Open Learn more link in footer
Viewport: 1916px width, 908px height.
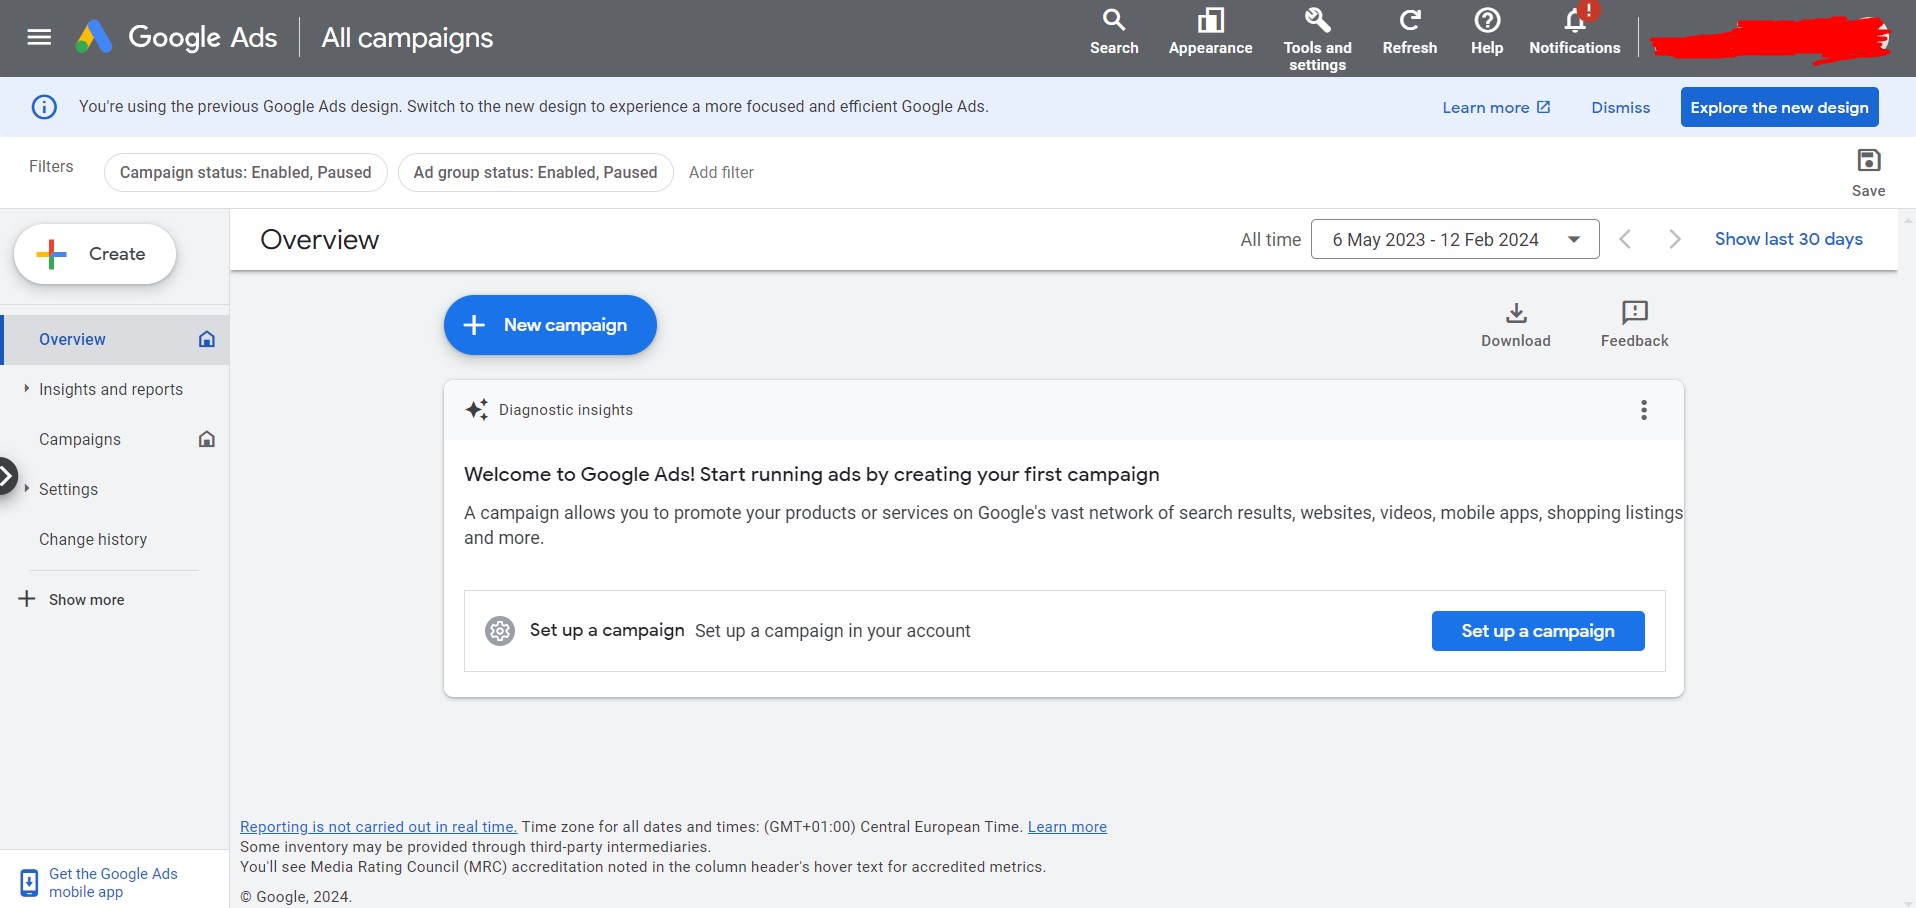click(1067, 827)
